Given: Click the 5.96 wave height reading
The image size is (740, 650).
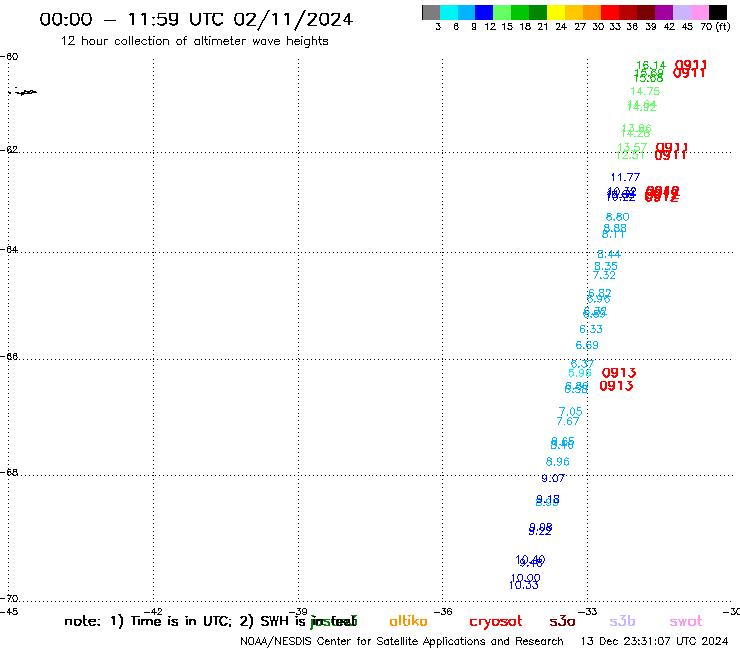Looking at the screenshot, I should pos(580,373).
